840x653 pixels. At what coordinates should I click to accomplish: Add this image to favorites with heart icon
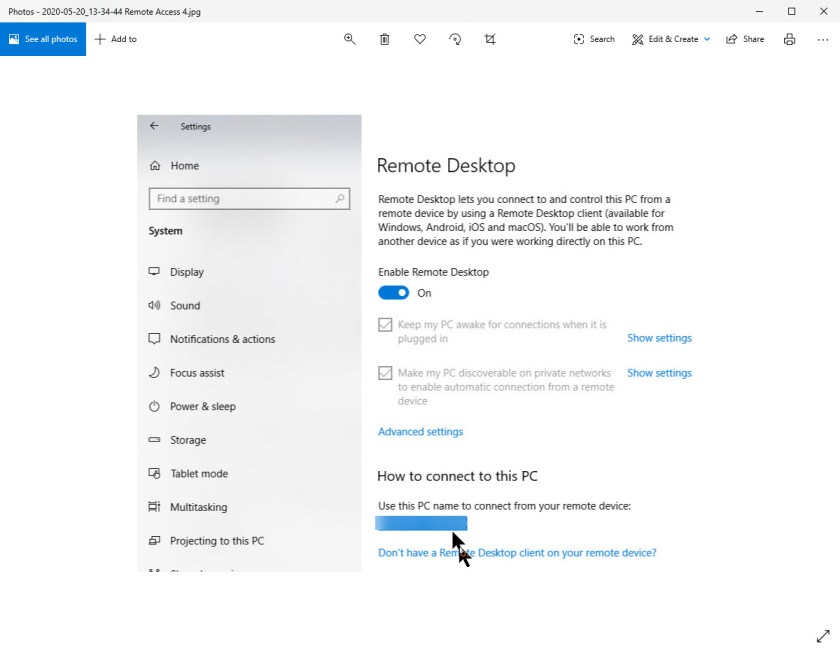click(419, 39)
